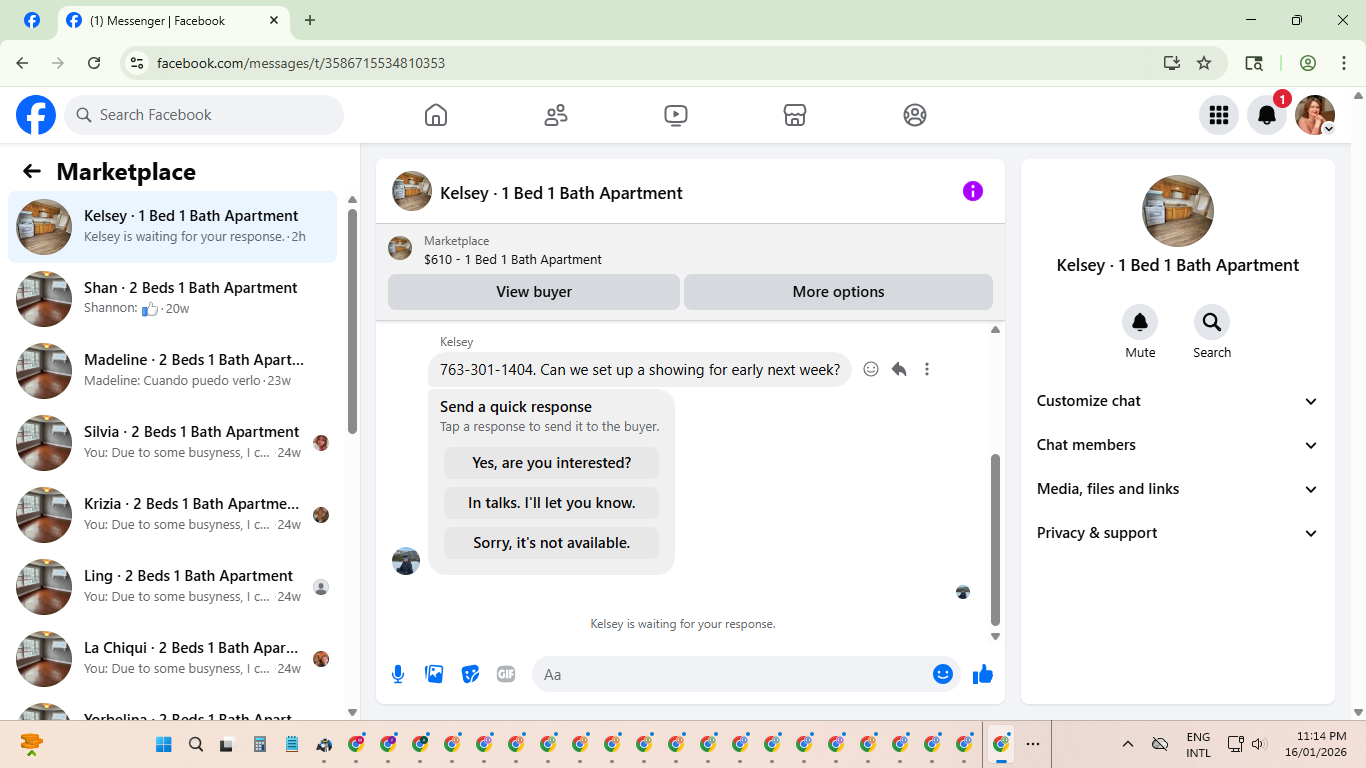Send quick reply 'Sorry, it's not available.'
This screenshot has width=1366, height=768.
[552, 543]
